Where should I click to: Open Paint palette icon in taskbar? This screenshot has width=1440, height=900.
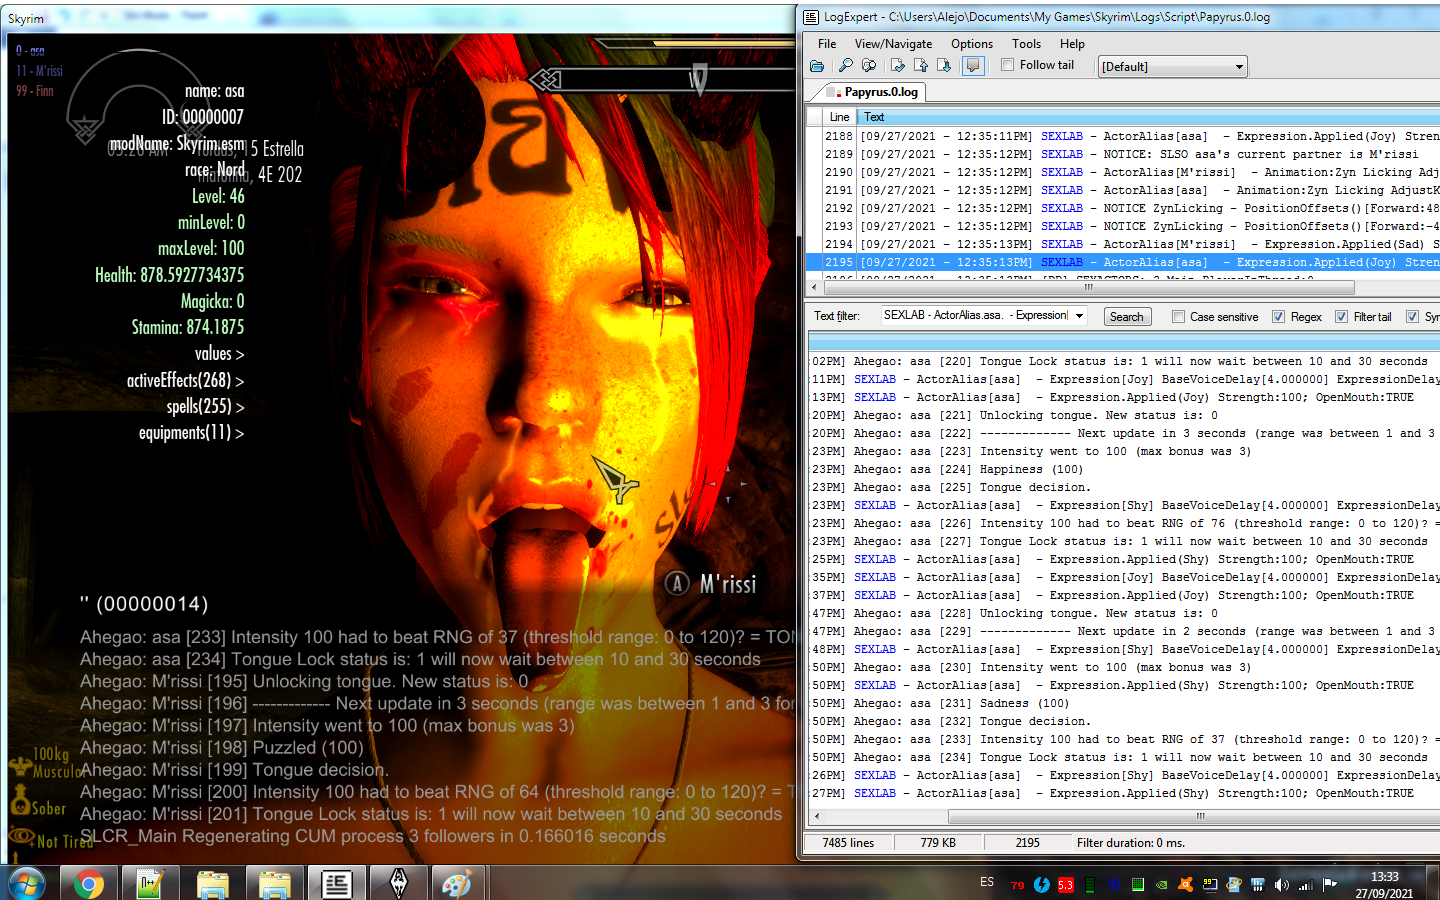coord(457,884)
